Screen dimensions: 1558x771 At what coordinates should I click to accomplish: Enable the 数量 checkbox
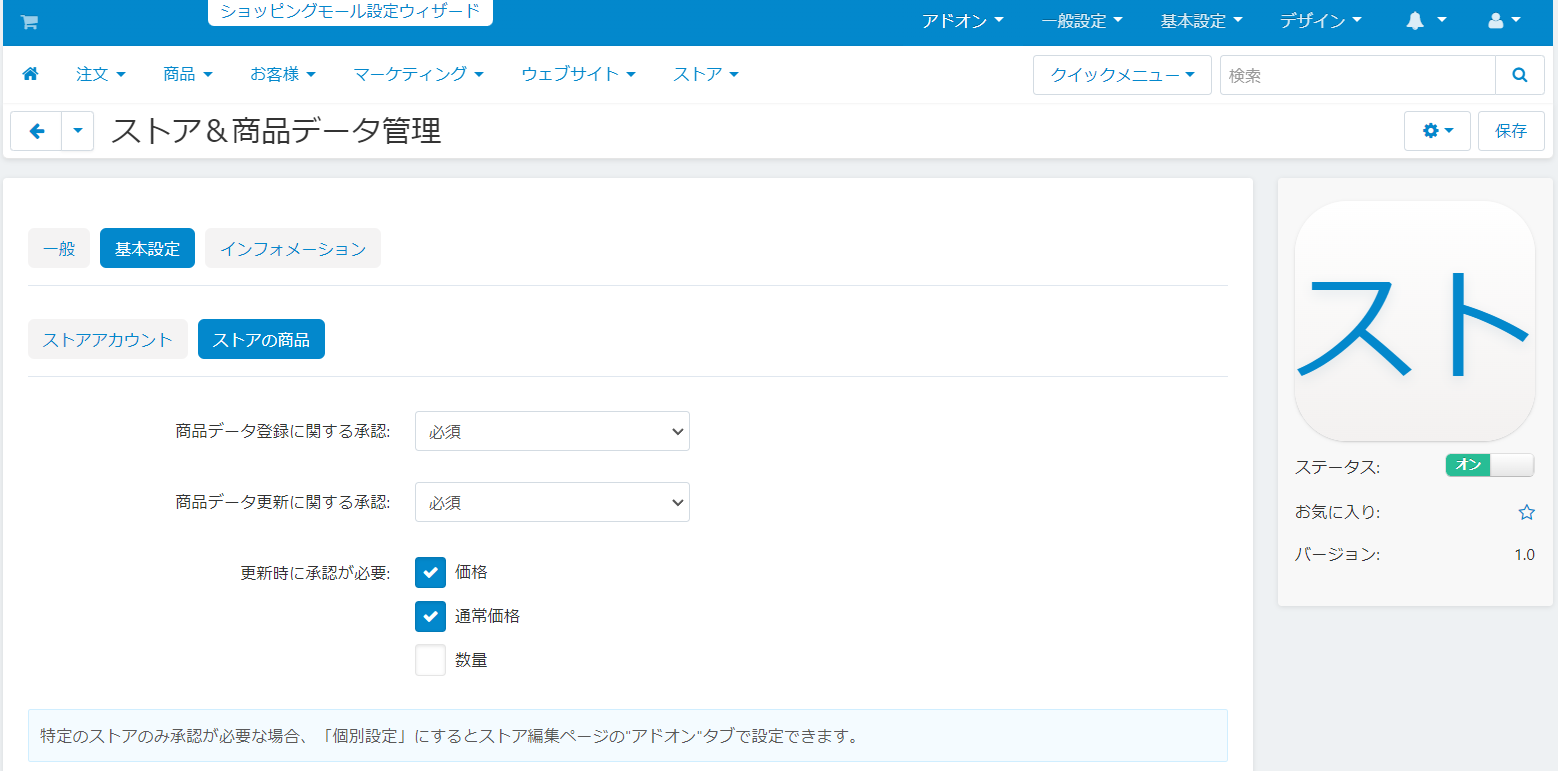(430, 660)
